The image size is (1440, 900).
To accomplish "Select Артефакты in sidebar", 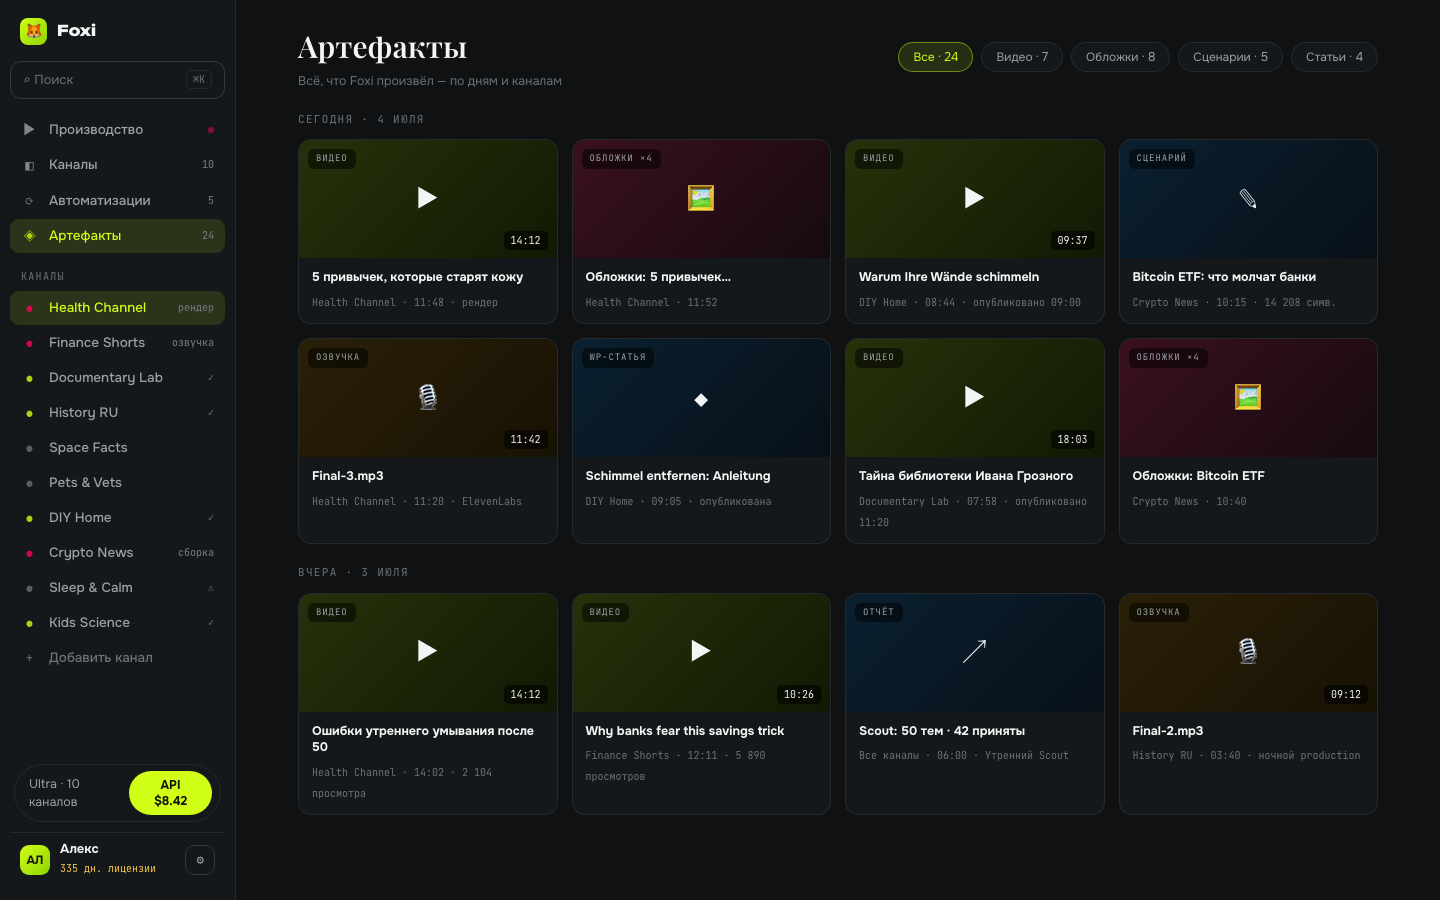I will tap(117, 236).
